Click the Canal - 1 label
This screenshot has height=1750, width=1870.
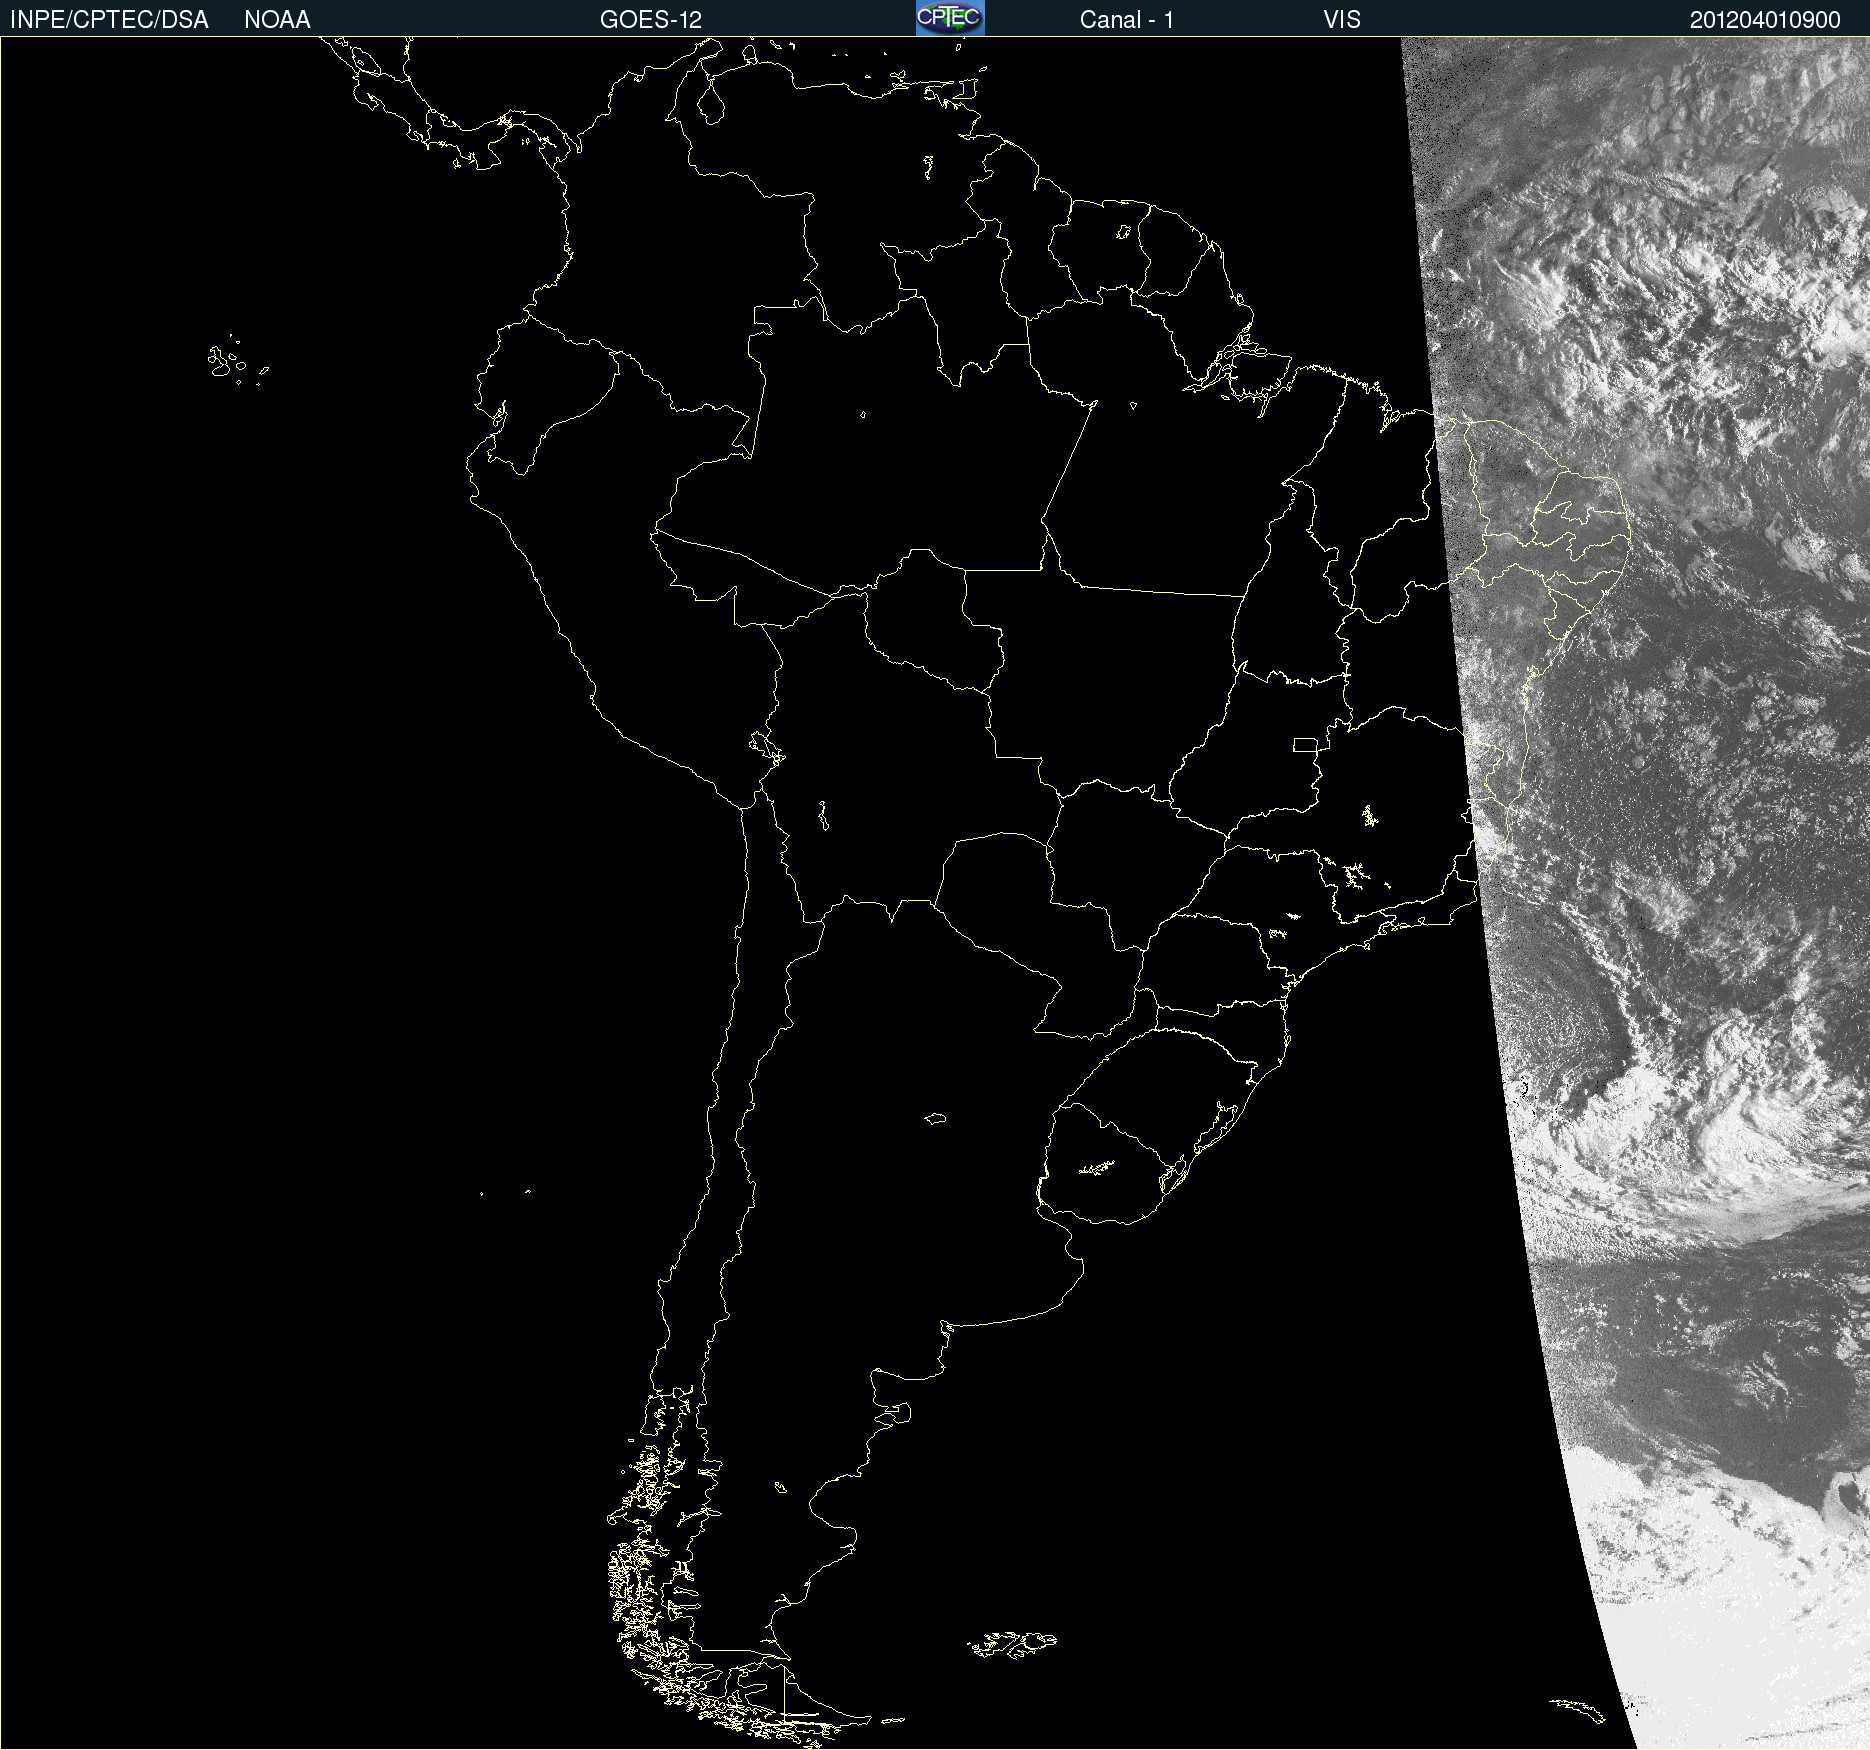(1127, 20)
